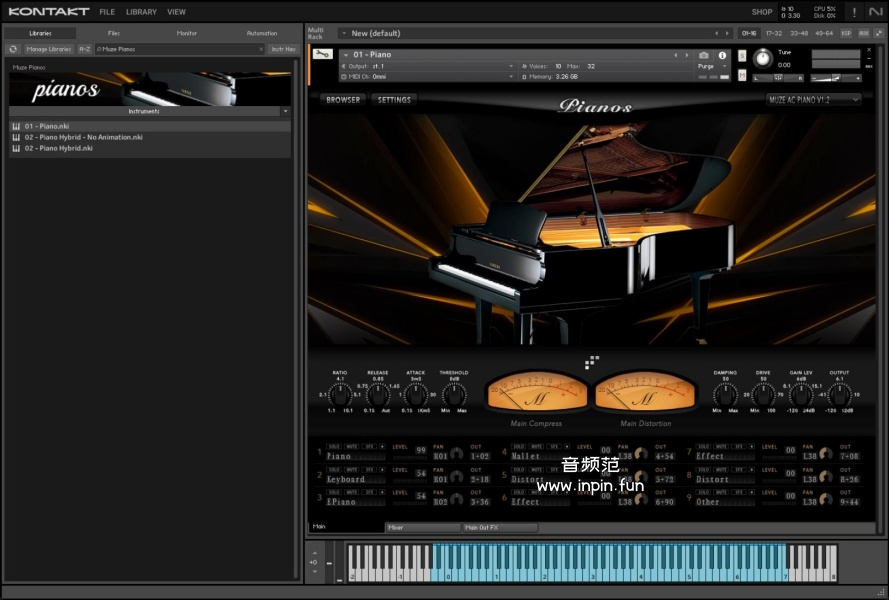Open the FILE menu
This screenshot has width=889, height=600.
tap(107, 12)
